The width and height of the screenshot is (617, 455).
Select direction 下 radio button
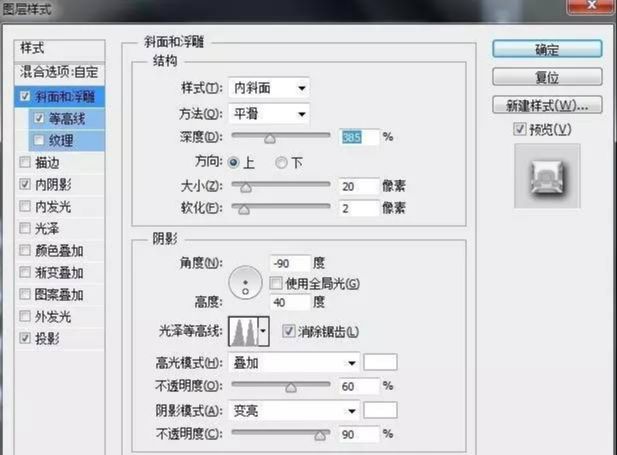click(x=281, y=162)
